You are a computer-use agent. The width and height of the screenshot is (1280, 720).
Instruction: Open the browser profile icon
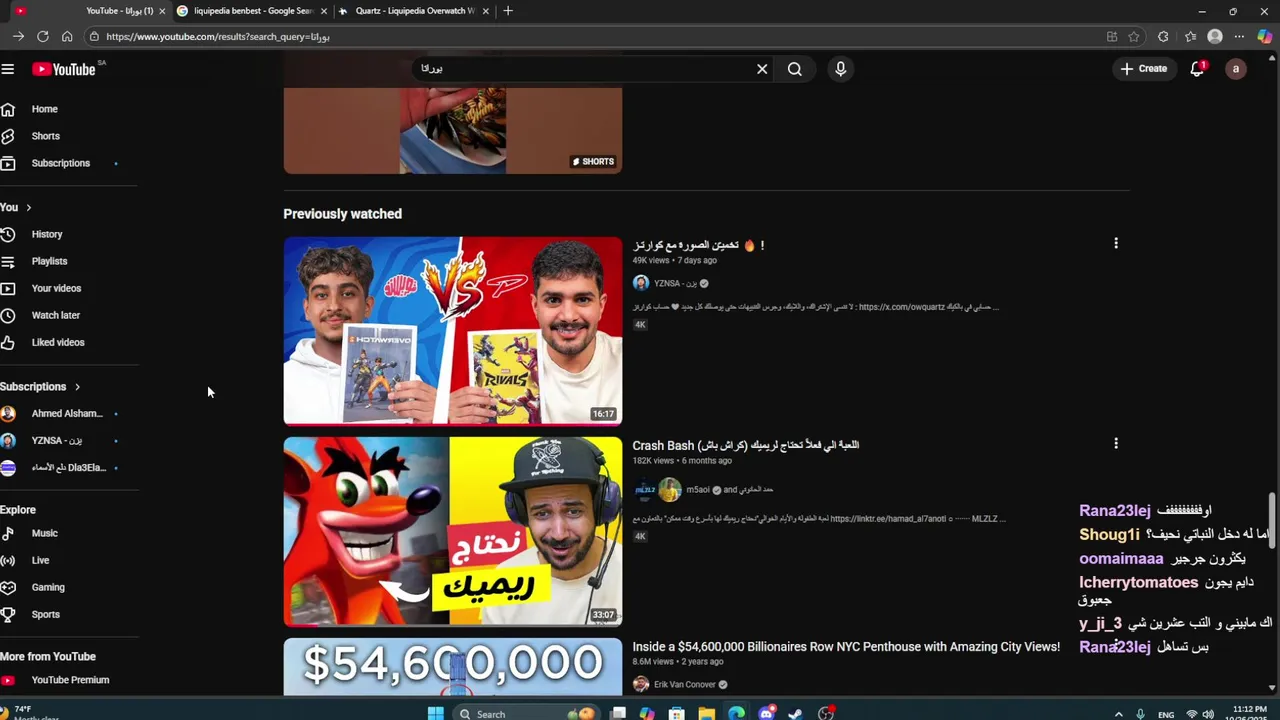click(x=1215, y=37)
